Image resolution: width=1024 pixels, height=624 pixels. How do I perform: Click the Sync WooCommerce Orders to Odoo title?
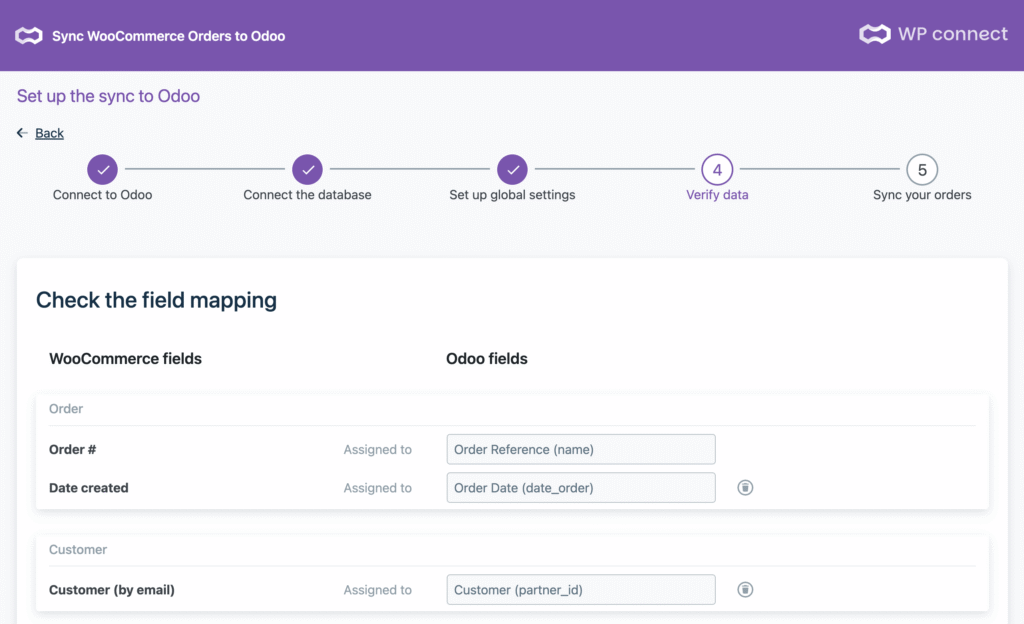click(168, 36)
